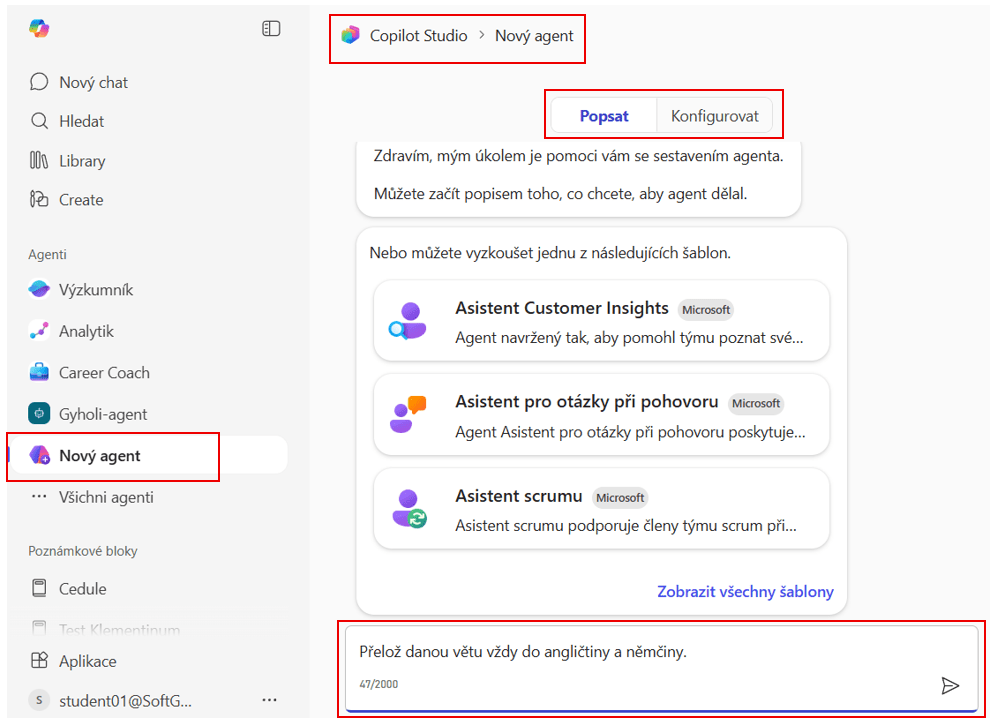
Task: Switch to the Konfigurovat tab
Action: click(714, 116)
